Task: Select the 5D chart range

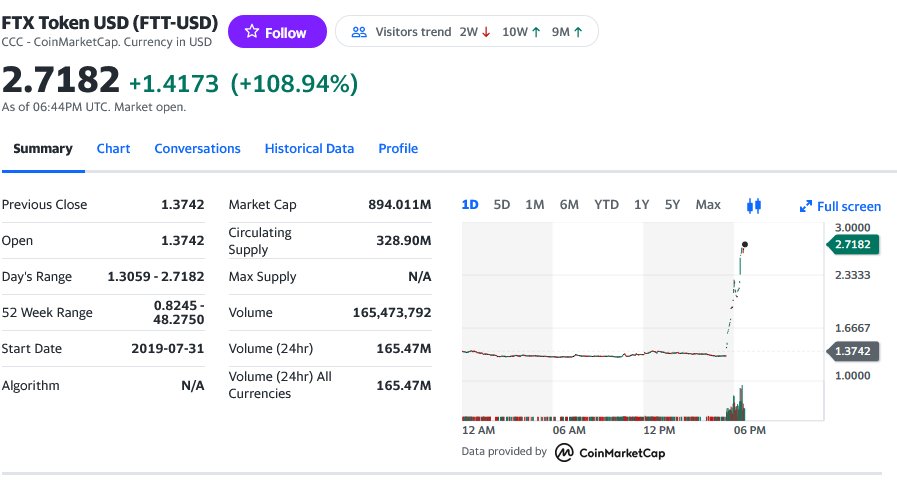Action: pos(502,205)
